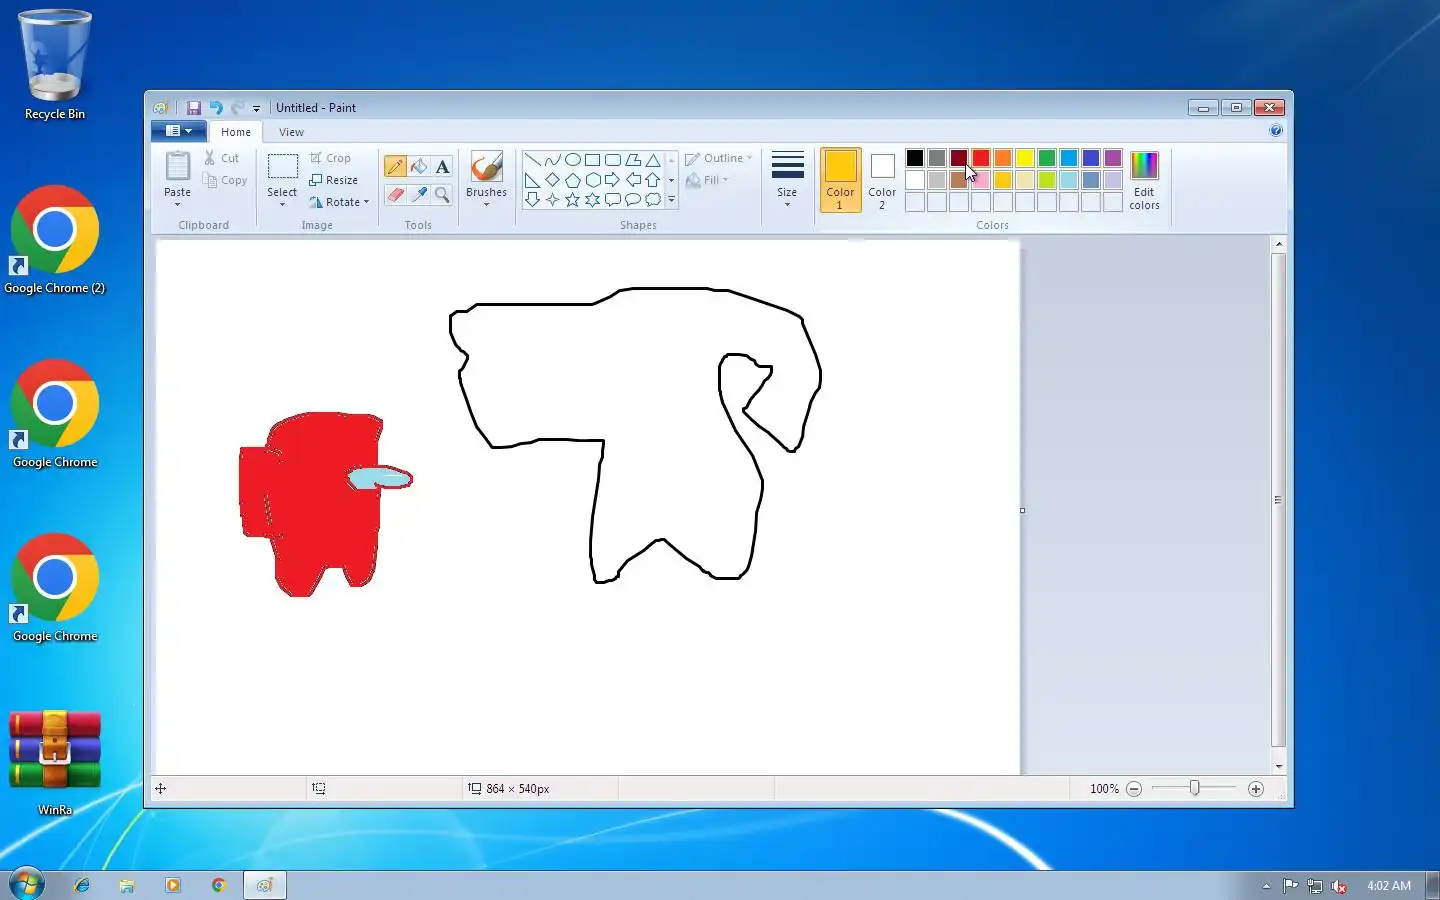The image size is (1440, 900).
Task: Expand the Brushes dropdown arrow
Action: pos(486,205)
